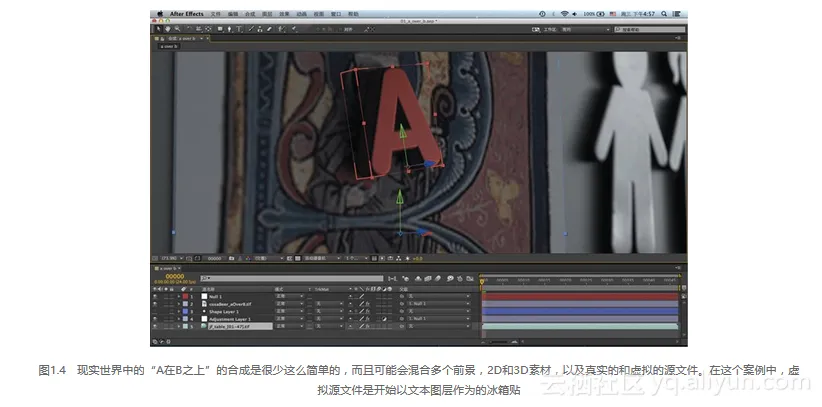This screenshot has height=407, width=822.
Task: Click the viewer snapshot camera icon
Action: point(232,258)
